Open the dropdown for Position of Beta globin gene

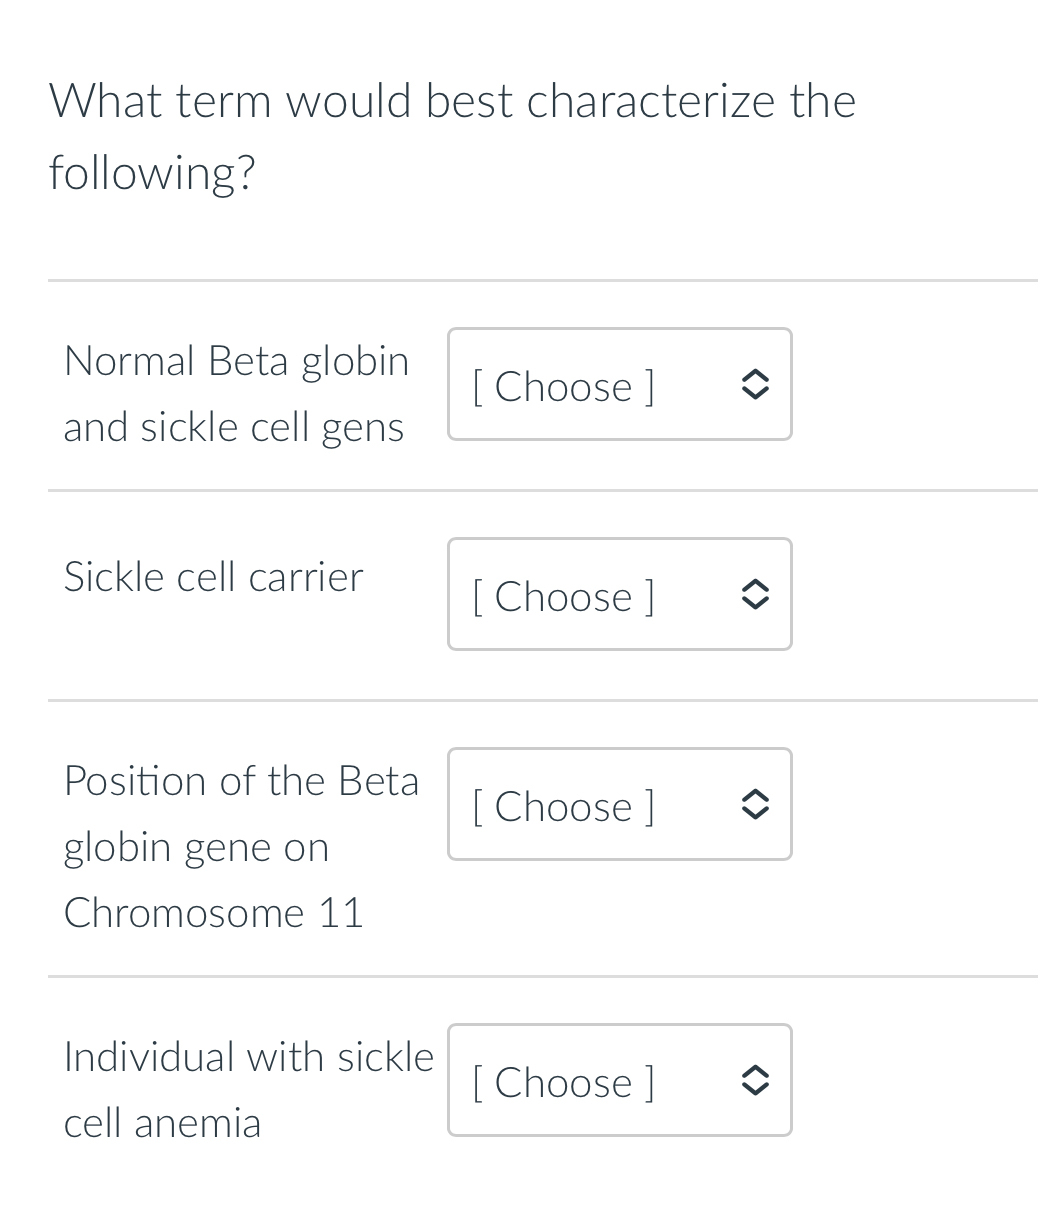coord(619,804)
